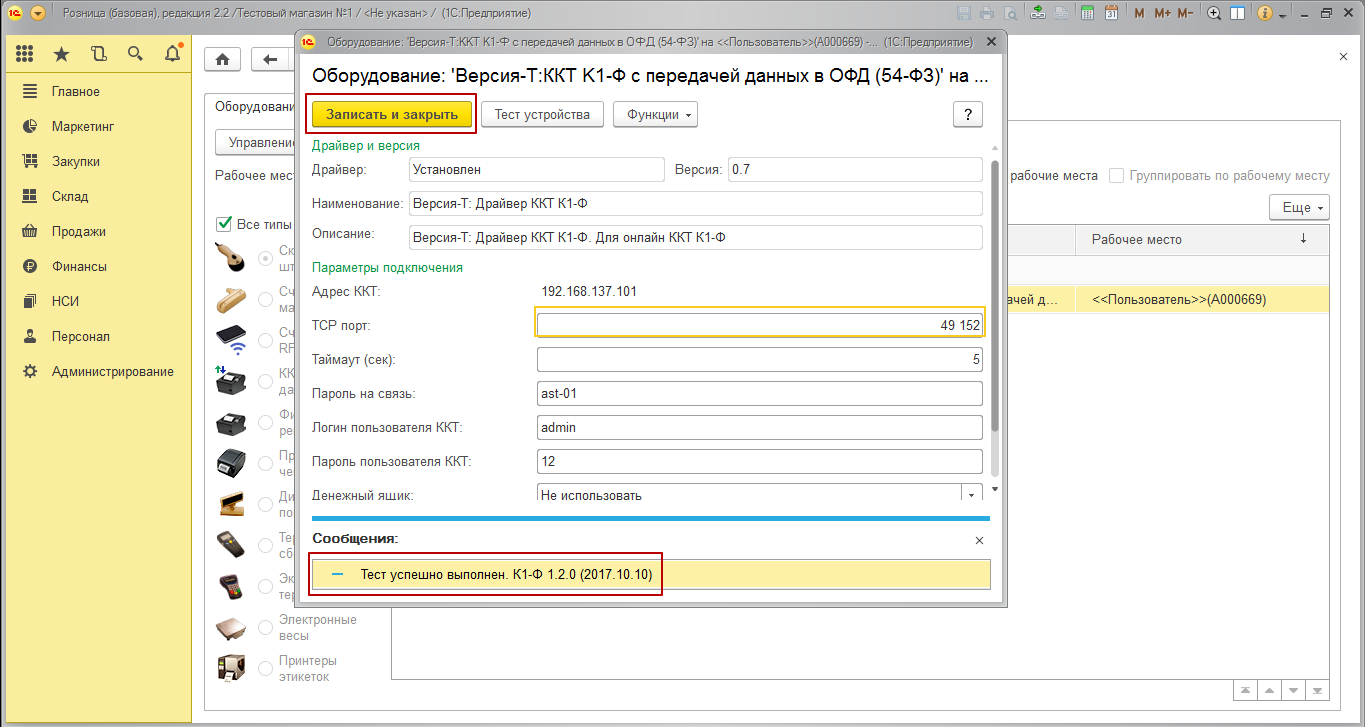The height and width of the screenshot is (727, 1365).
Task: Click the 'Наименование' field with driver name
Action: [696, 204]
